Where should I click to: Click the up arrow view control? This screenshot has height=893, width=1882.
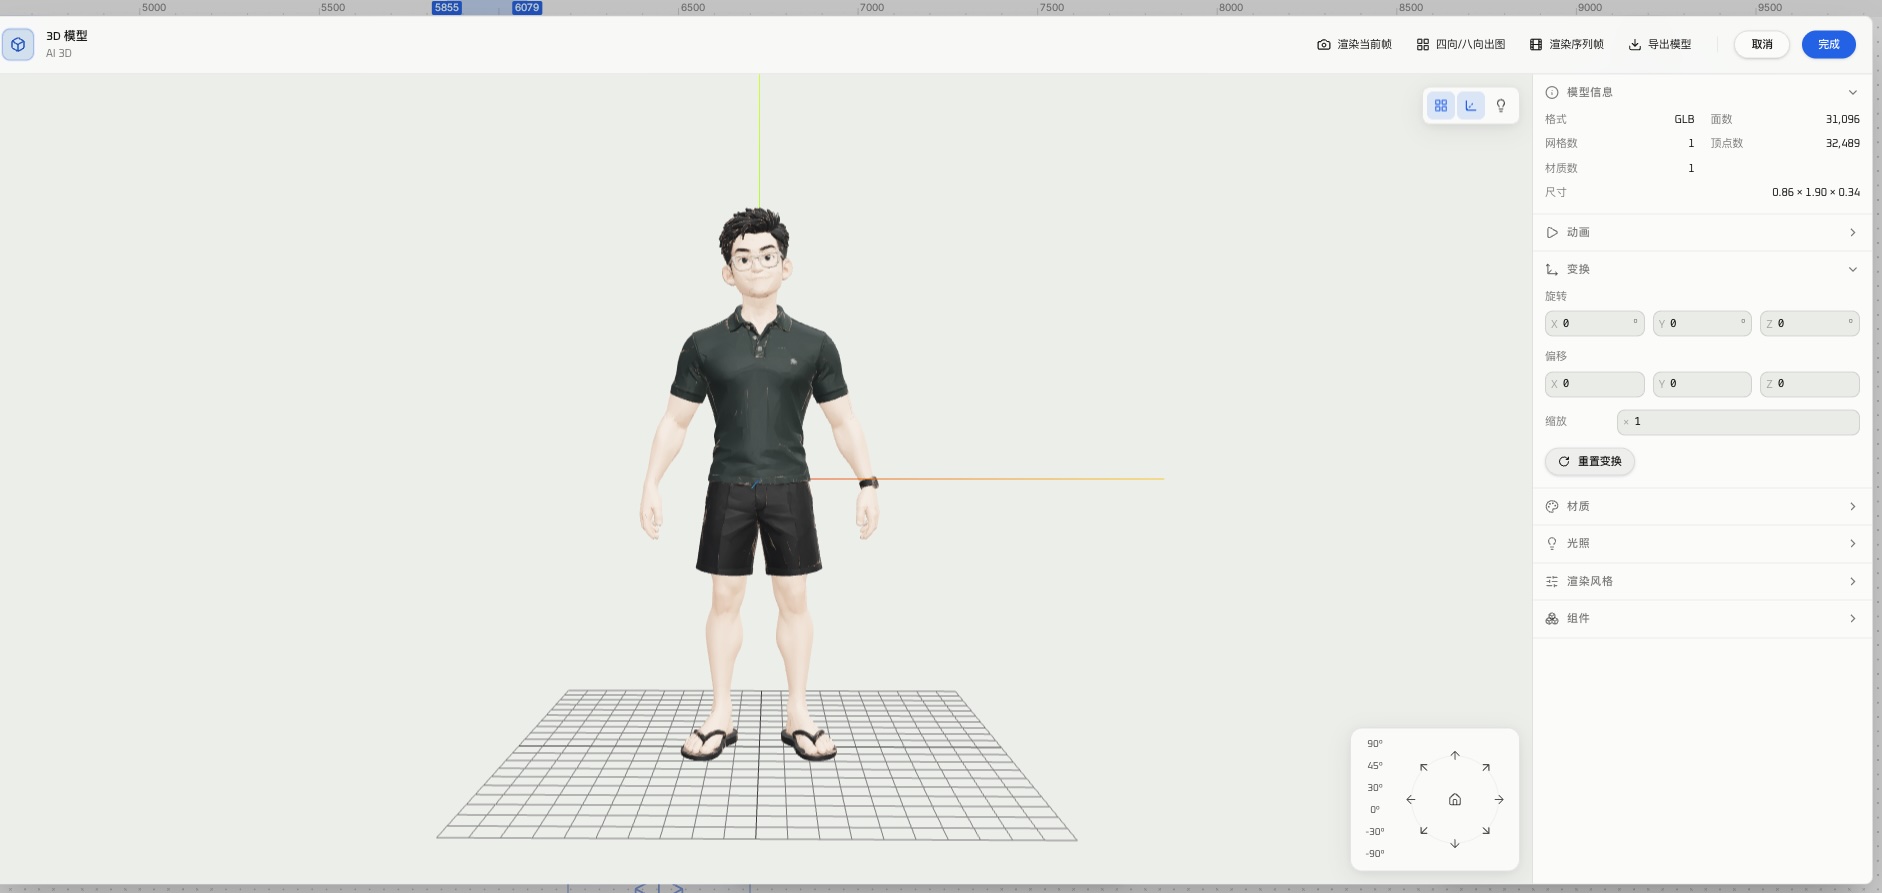click(1455, 755)
